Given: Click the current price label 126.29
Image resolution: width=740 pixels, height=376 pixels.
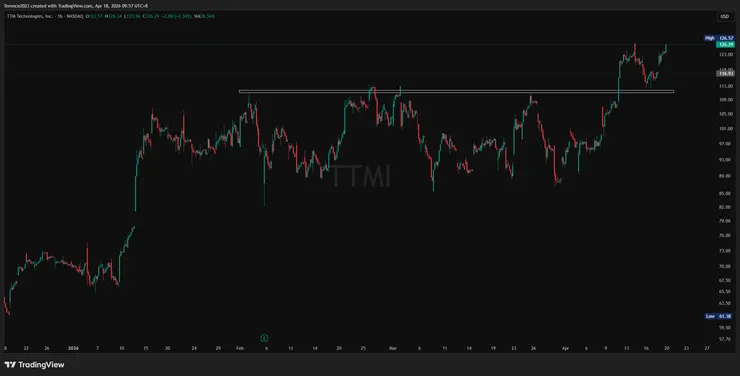Looking at the screenshot, I should pyautogui.click(x=725, y=44).
